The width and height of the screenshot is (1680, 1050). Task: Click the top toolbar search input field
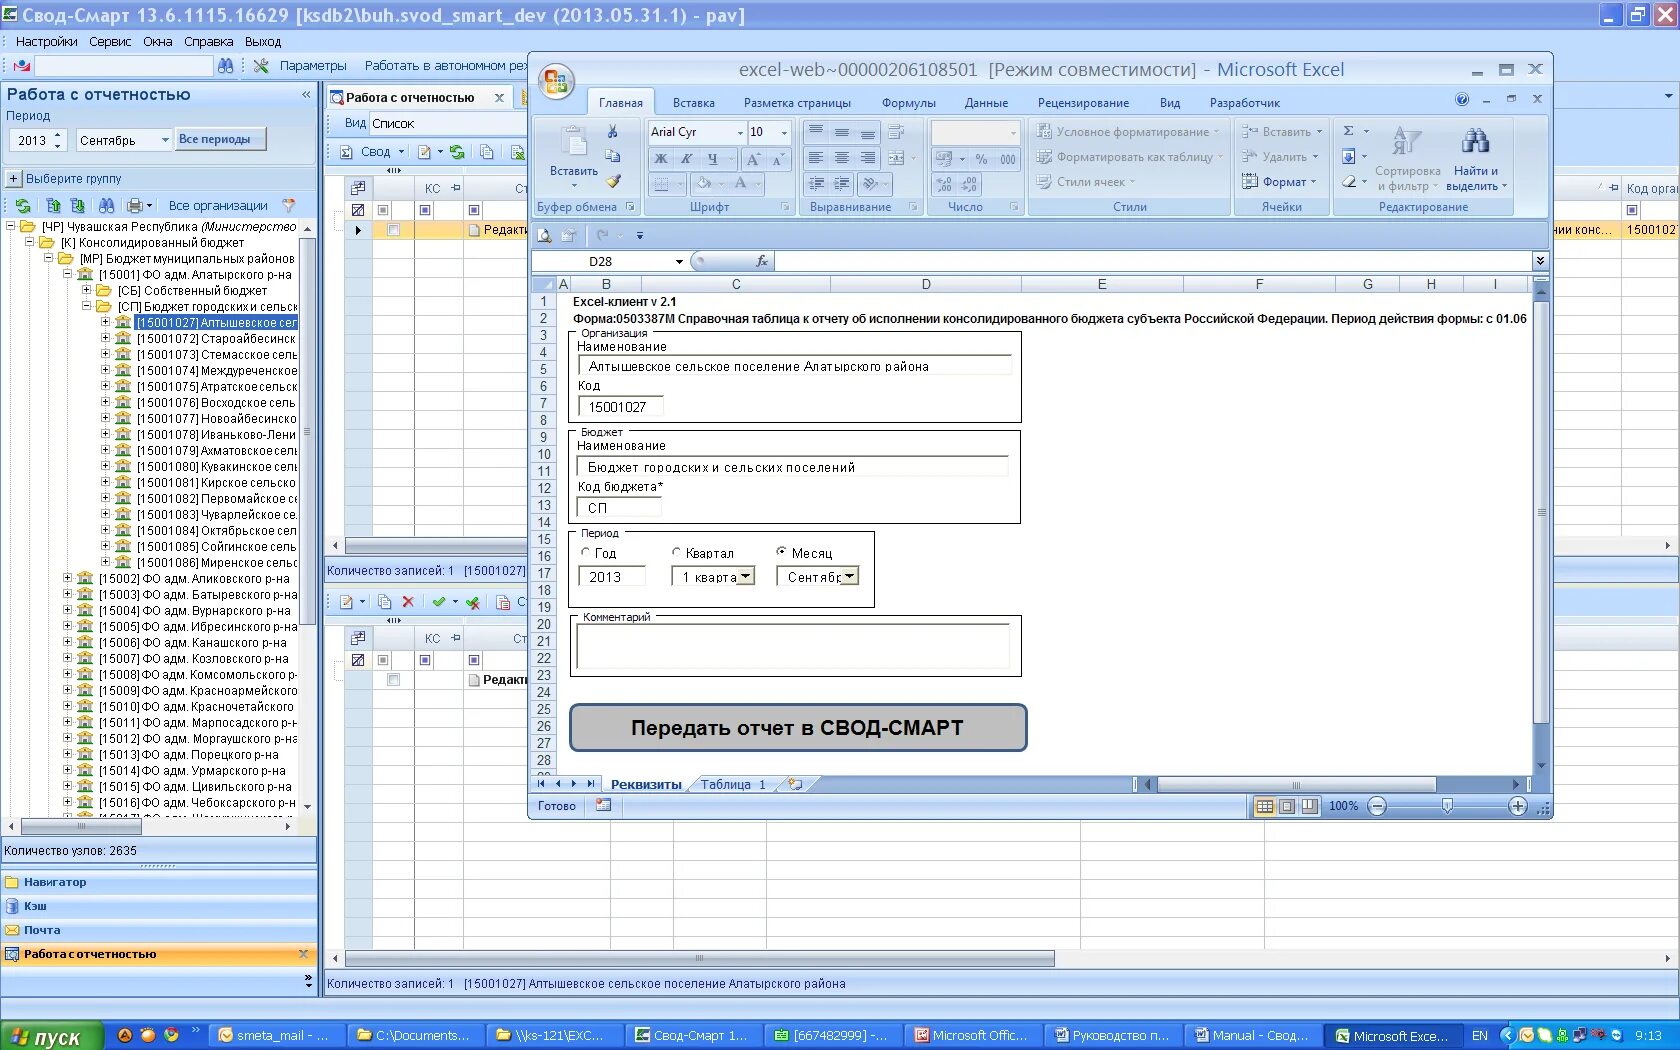(x=125, y=65)
